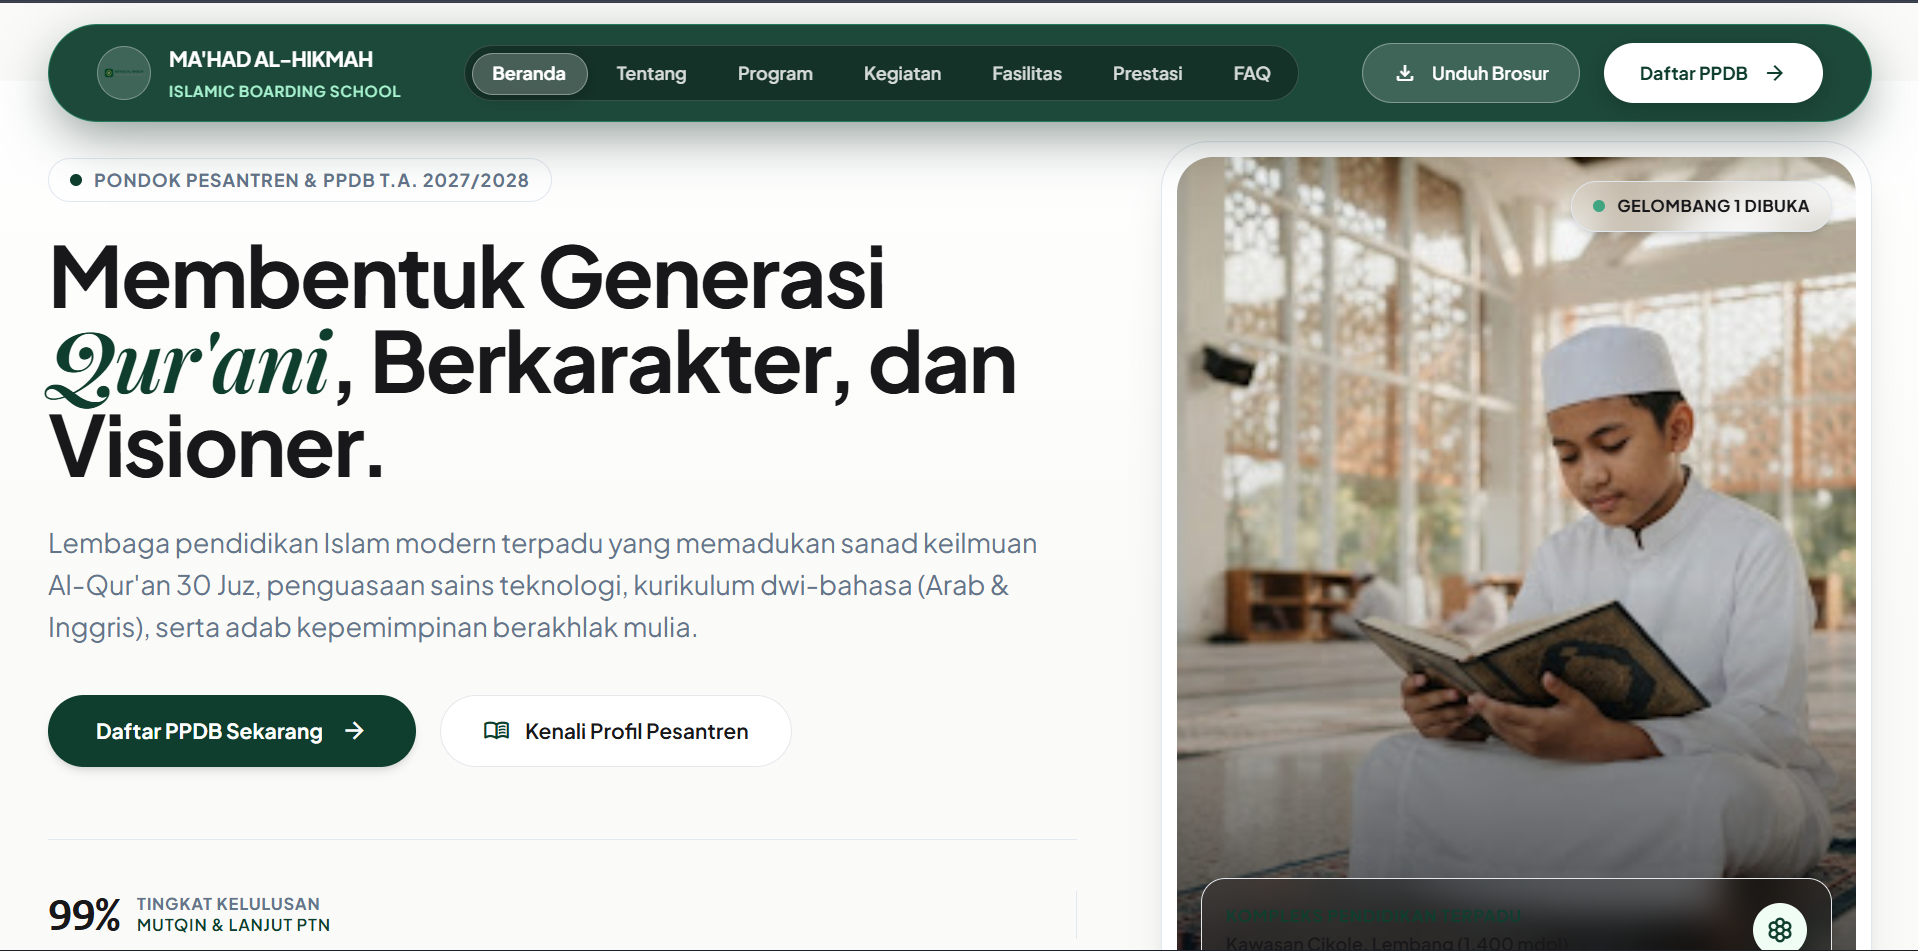Click the Gelombang 1 Dibuka badge
The width and height of the screenshot is (1918, 951).
[1701, 206]
